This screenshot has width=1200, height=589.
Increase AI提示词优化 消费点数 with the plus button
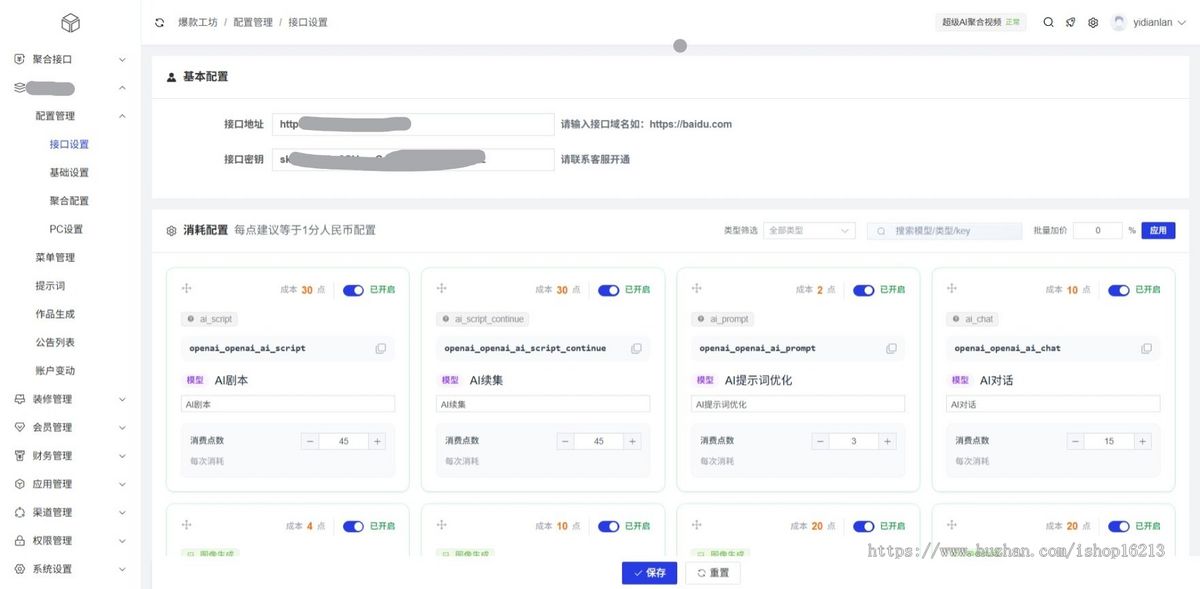click(x=887, y=441)
